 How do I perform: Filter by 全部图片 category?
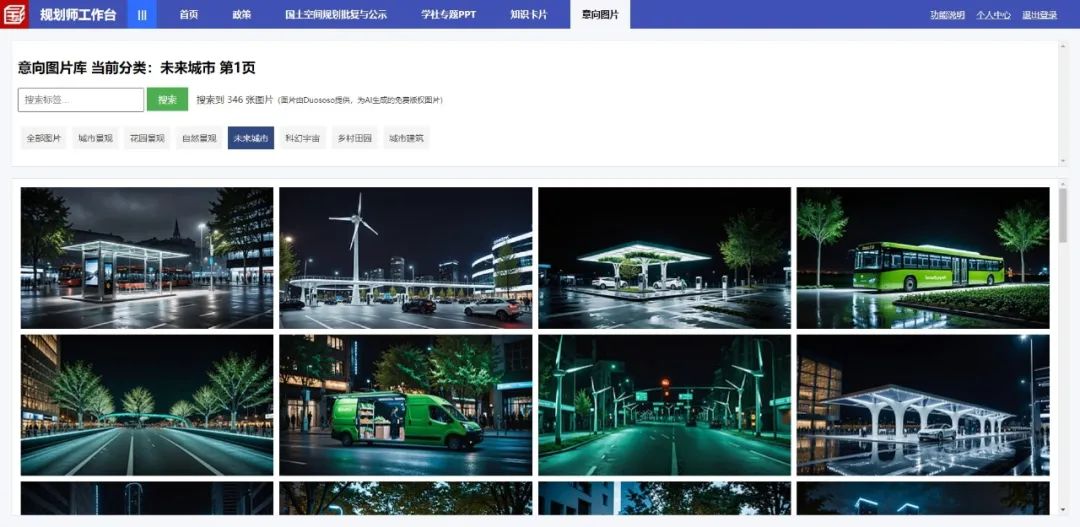(44, 138)
